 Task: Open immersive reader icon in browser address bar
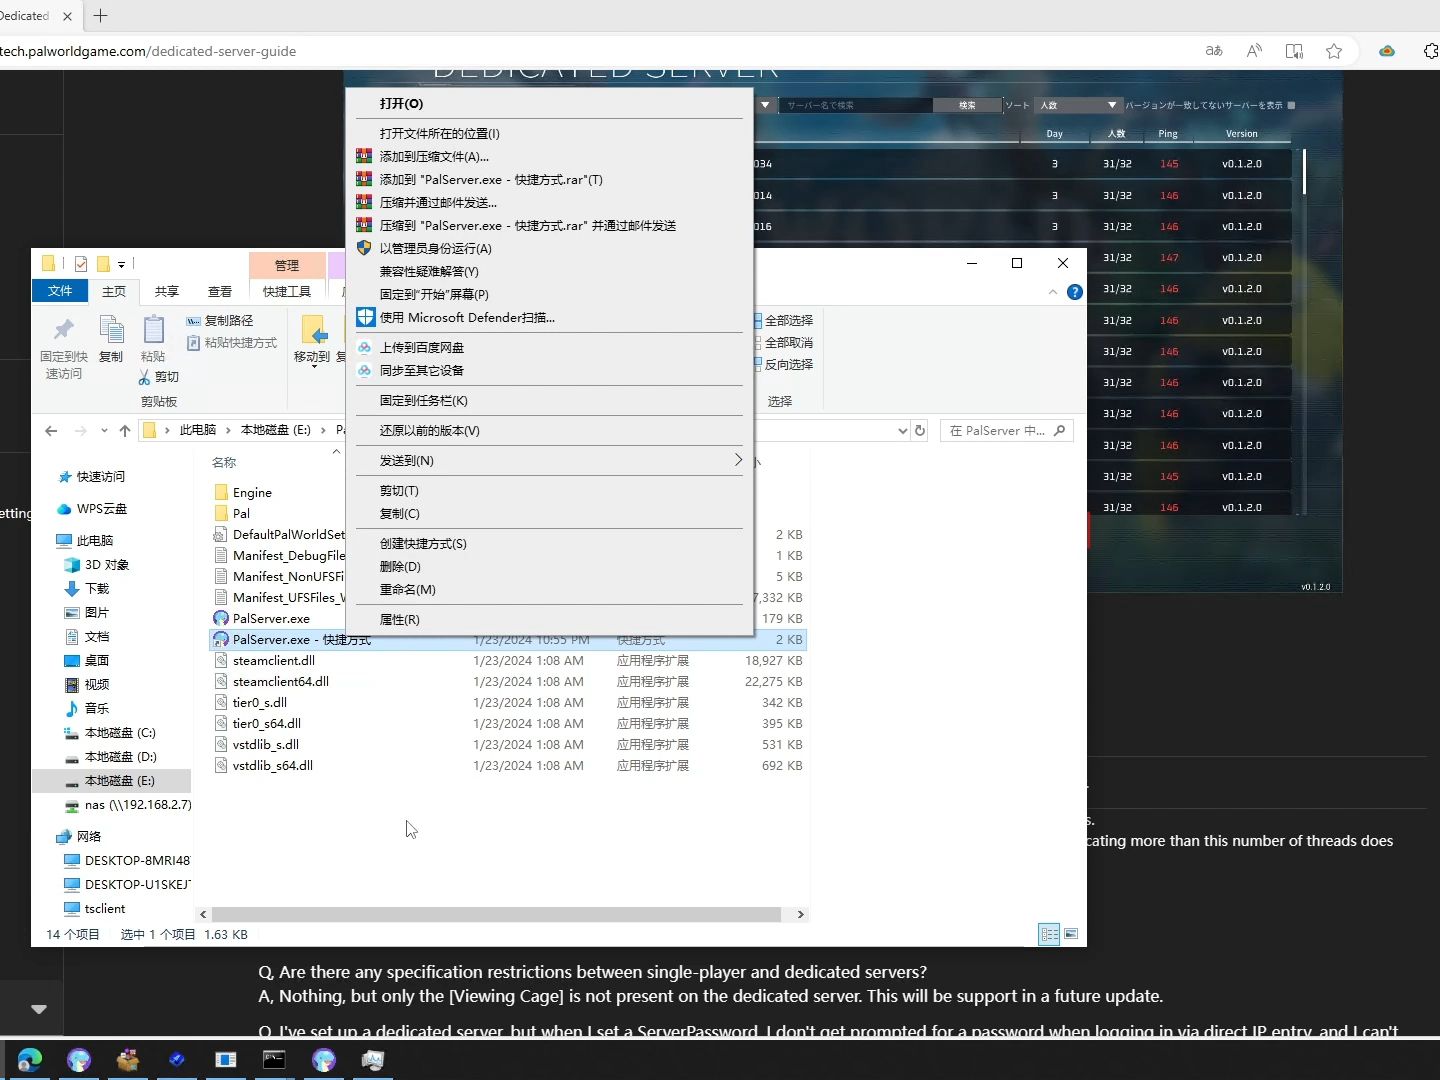click(x=1294, y=51)
